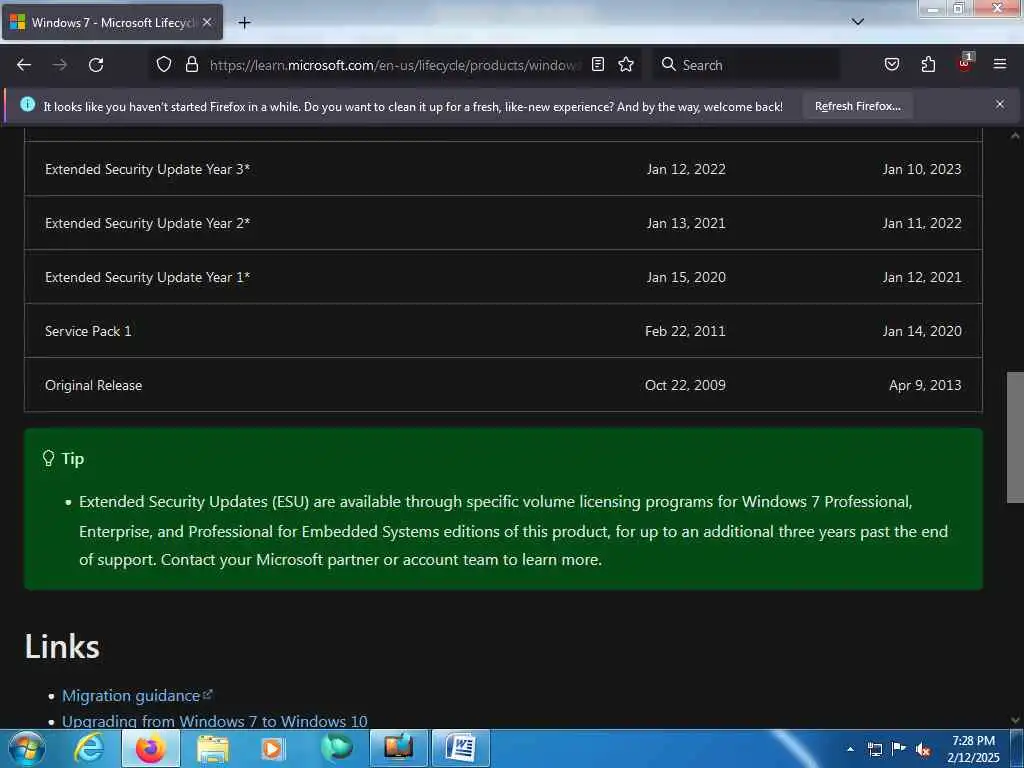Screen dimensions: 1024x768
Task: Open Microsoft Word from the taskbar
Action: coord(461,748)
